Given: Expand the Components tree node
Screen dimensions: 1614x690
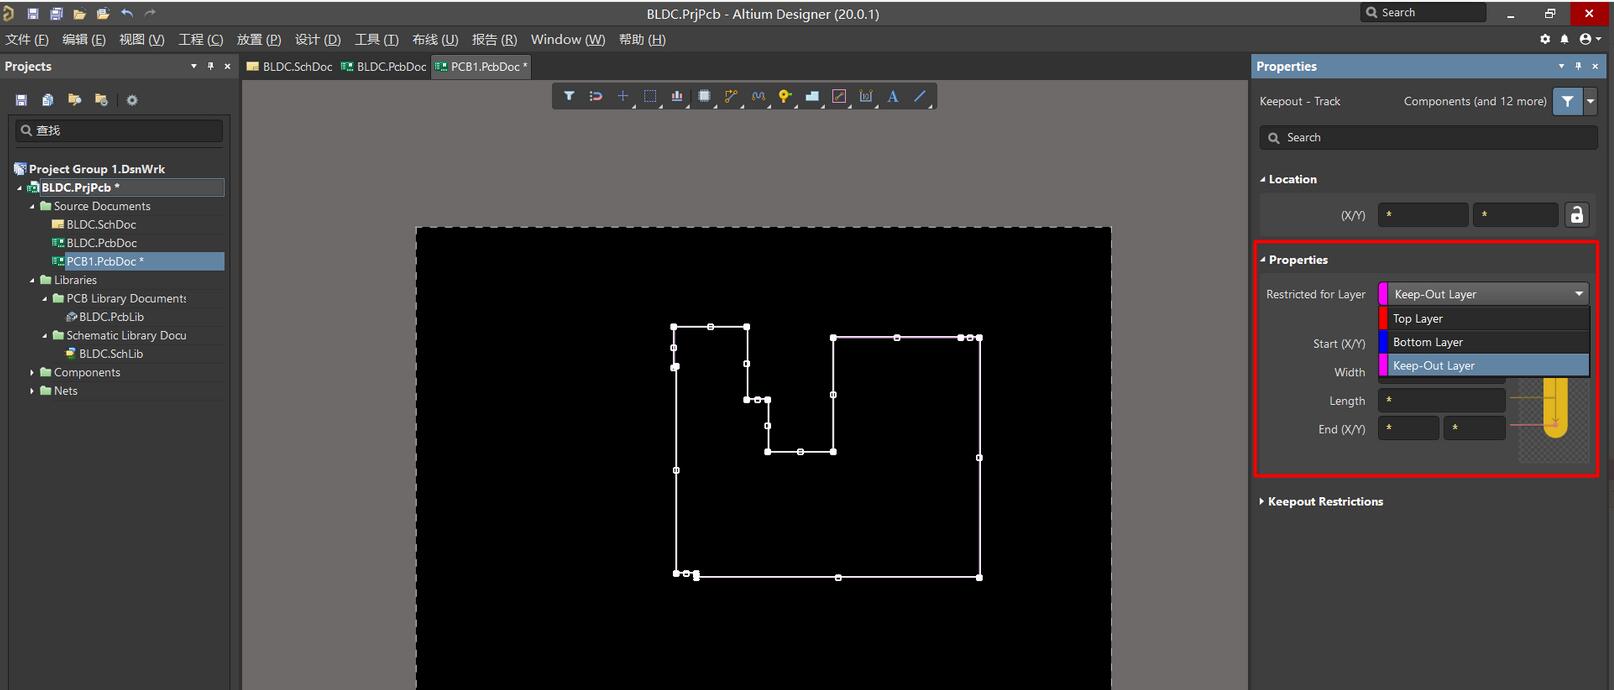Looking at the screenshot, I should click(x=32, y=373).
